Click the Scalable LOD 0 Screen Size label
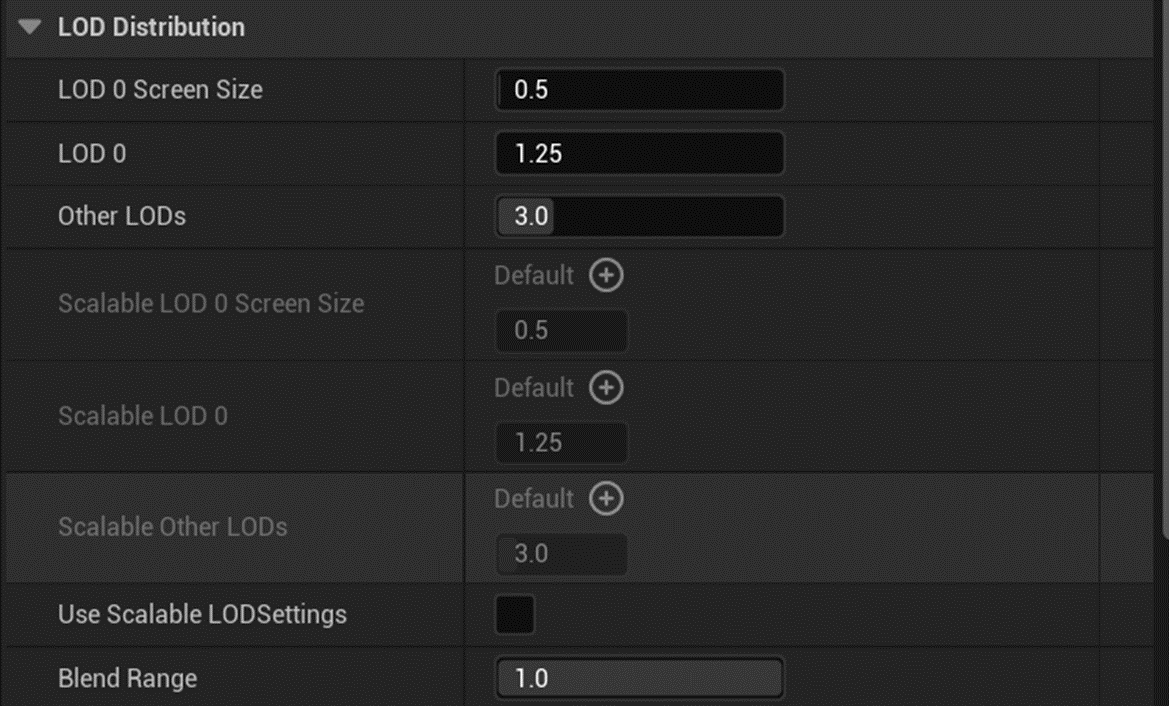Image resolution: width=1169 pixels, height=706 pixels. (x=211, y=304)
